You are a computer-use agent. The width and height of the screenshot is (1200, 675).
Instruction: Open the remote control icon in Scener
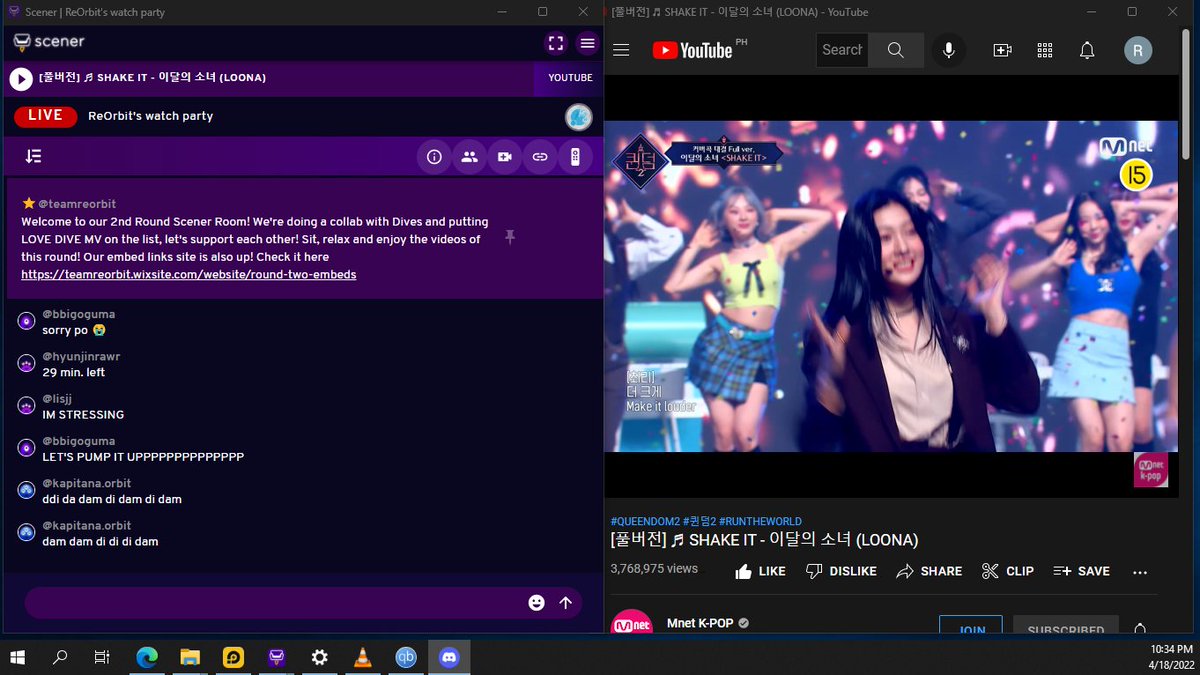coord(575,157)
